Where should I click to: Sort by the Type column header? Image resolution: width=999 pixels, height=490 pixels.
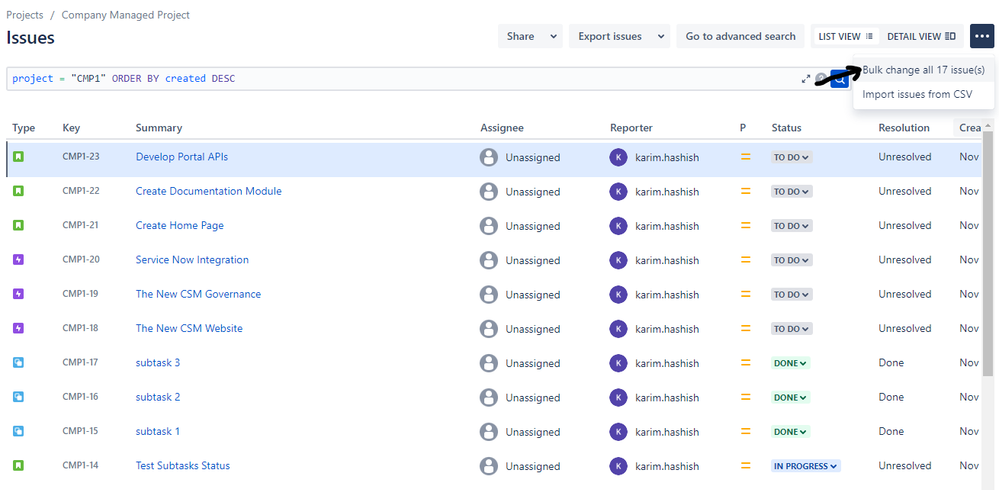pos(24,127)
